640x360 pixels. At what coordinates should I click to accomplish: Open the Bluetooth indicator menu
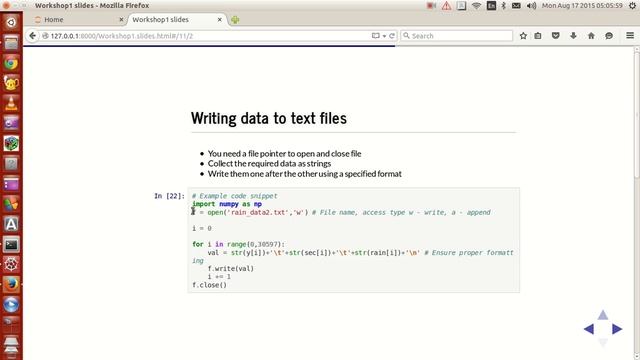pyautogui.click(x=503, y=6)
